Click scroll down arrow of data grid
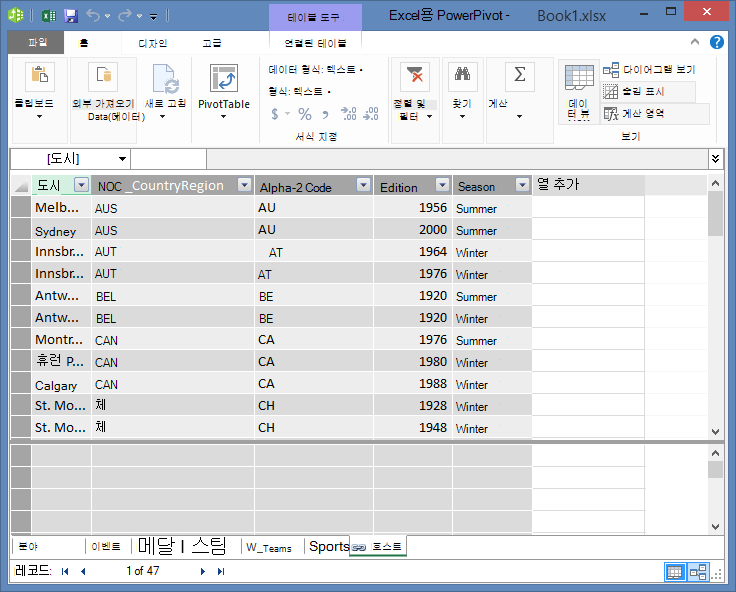The height and width of the screenshot is (592, 736). [x=715, y=431]
